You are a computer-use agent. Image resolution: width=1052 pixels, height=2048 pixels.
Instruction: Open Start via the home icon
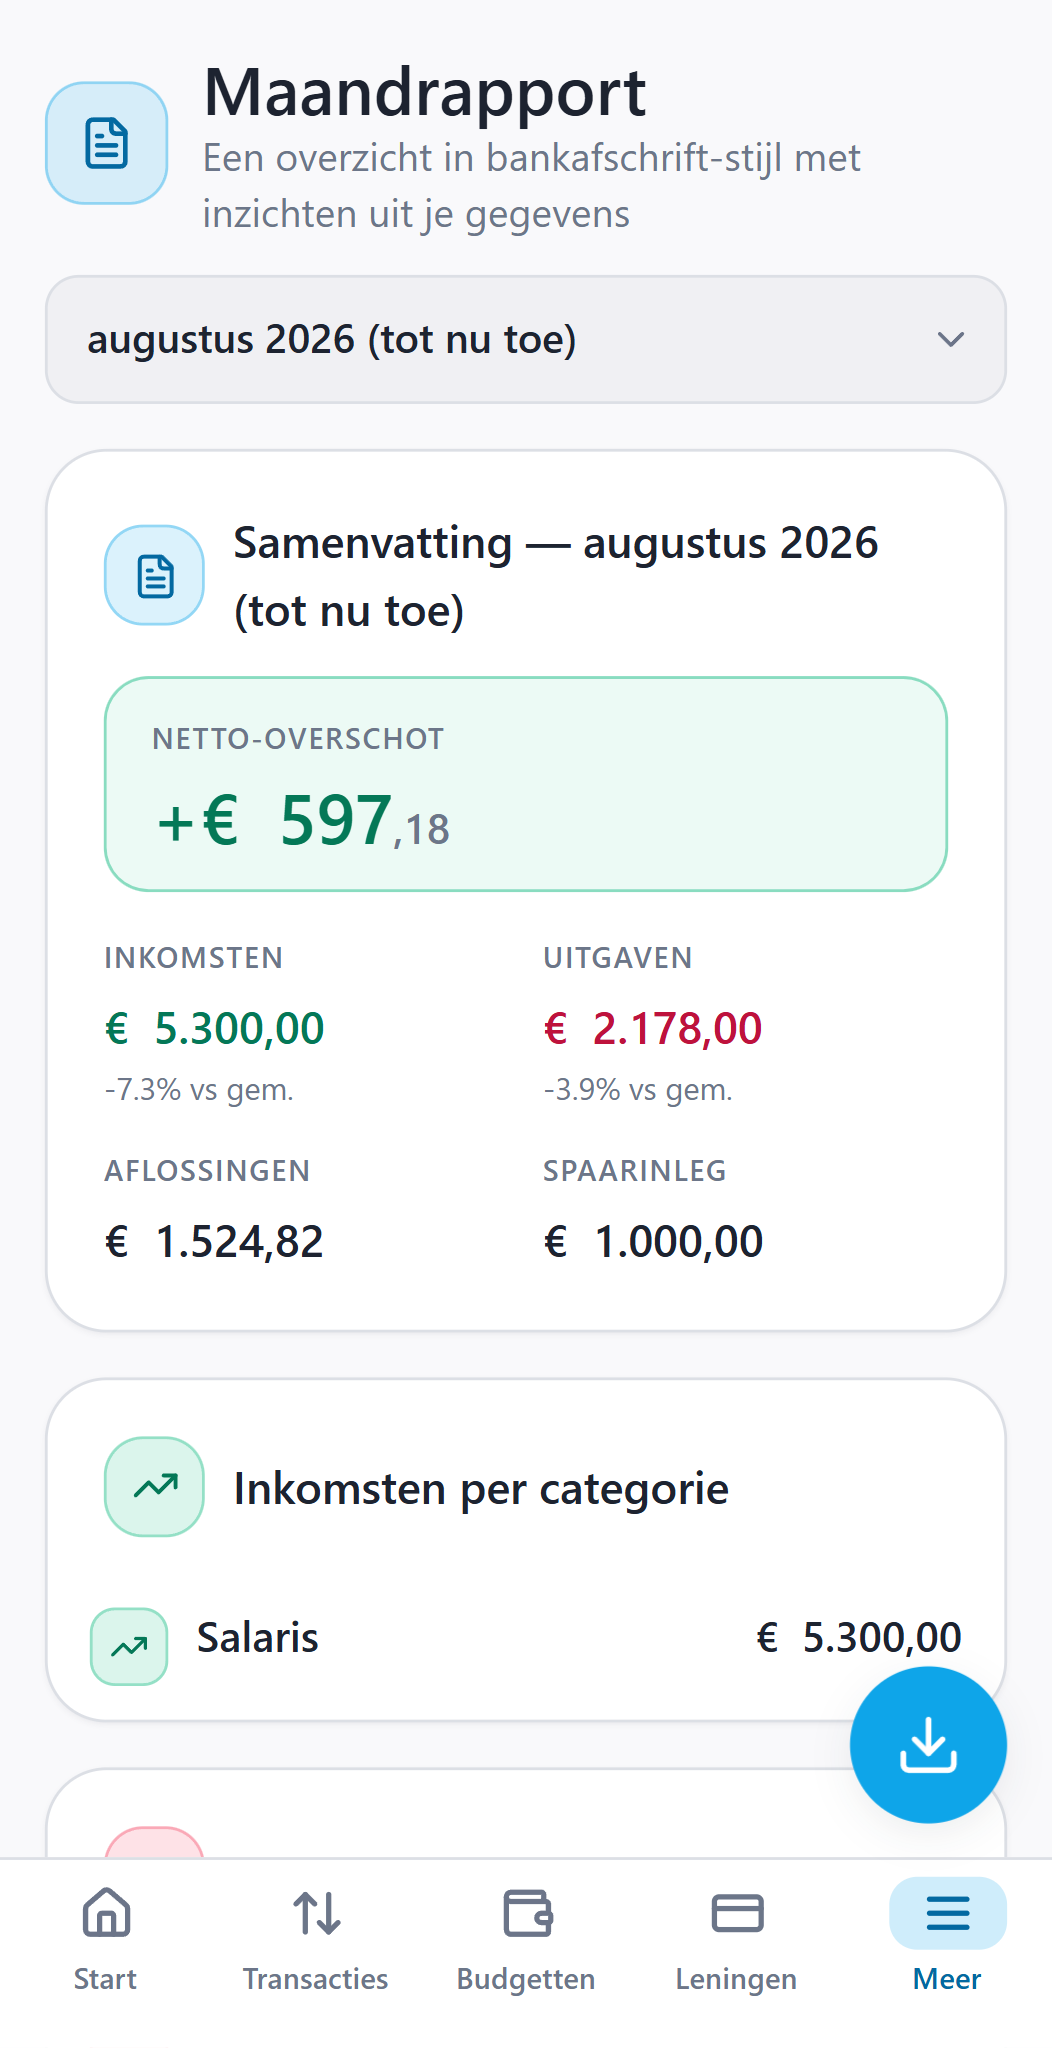click(x=106, y=1913)
